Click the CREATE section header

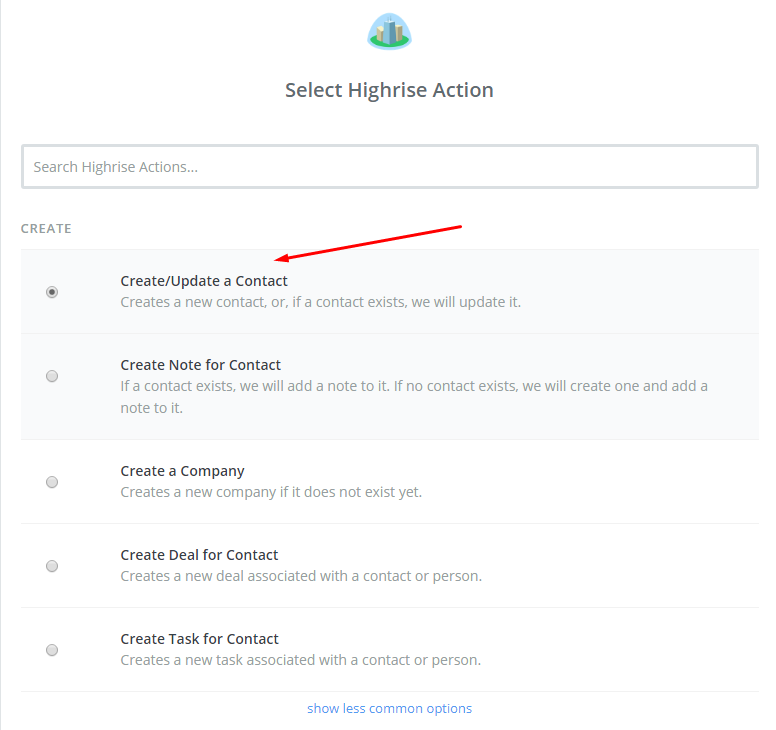(x=46, y=229)
